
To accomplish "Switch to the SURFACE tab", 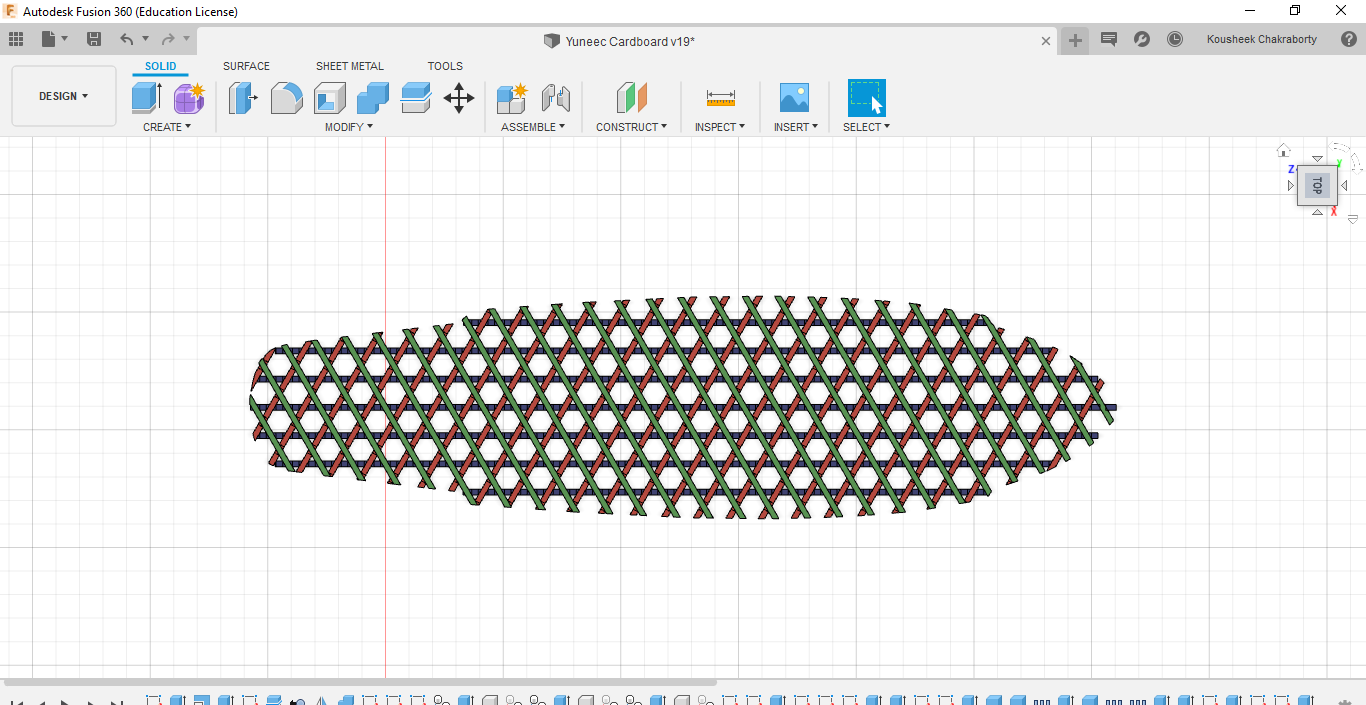I will (x=246, y=66).
